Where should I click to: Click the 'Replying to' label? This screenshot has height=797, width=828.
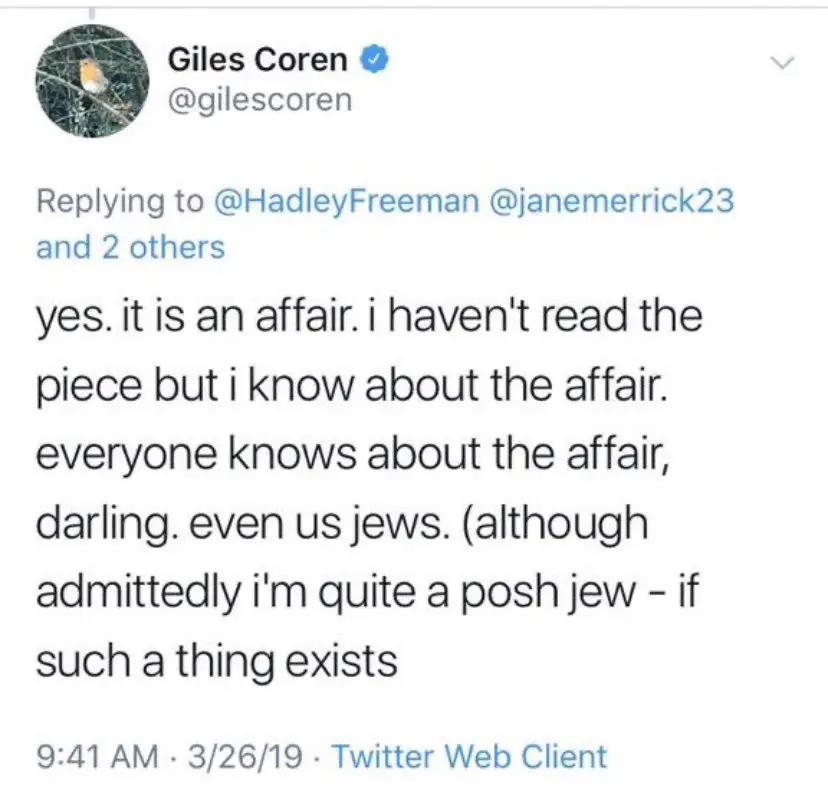[x=119, y=200]
